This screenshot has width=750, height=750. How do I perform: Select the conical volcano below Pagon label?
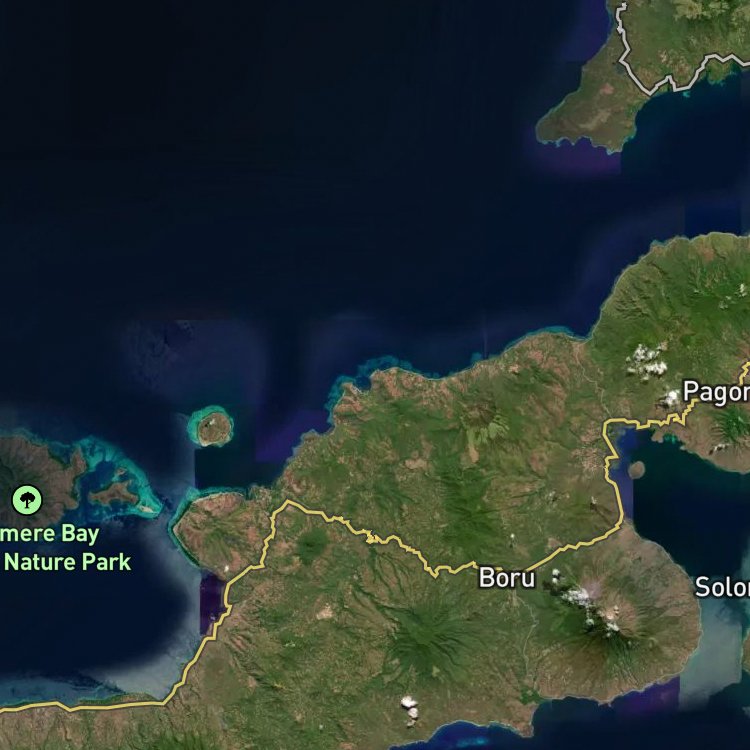pyautogui.click(x=731, y=424)
